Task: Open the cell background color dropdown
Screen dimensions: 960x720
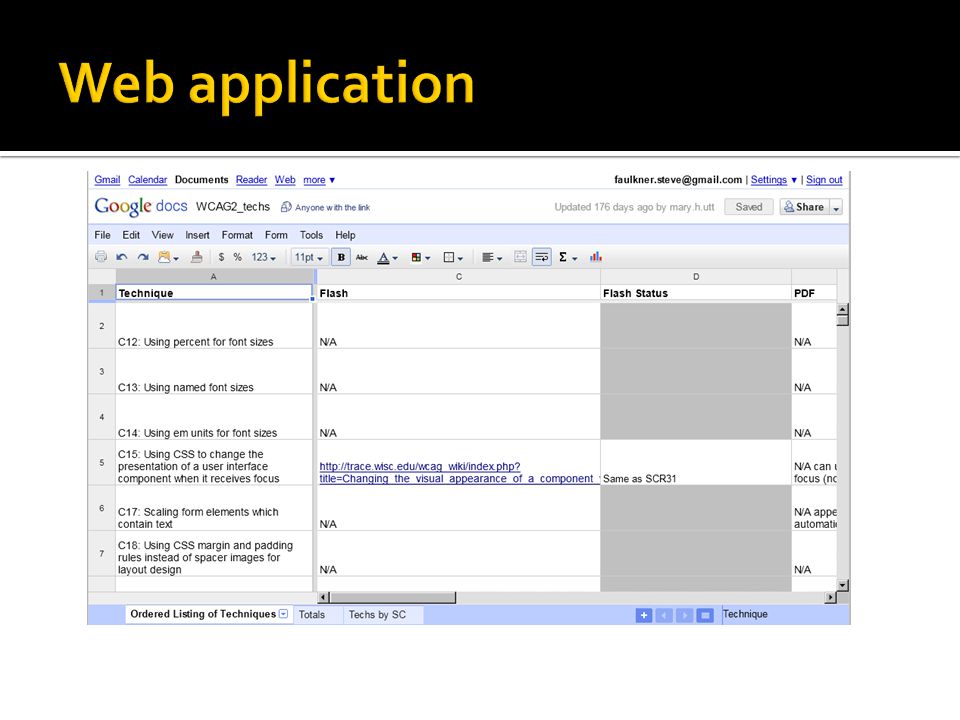Action: tap(421, 257)
